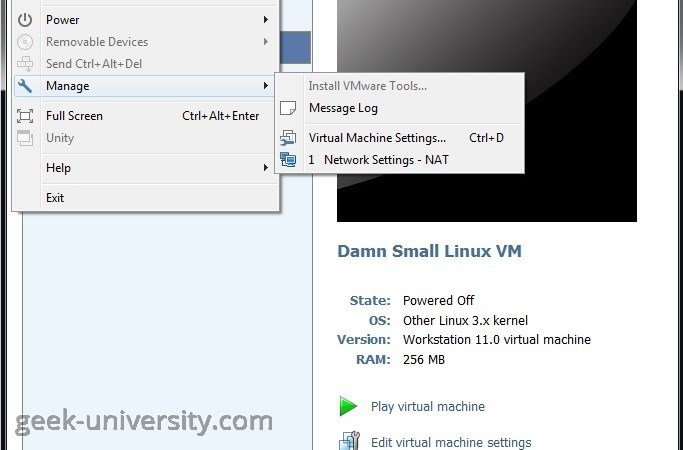Expand the Help submenu arrow
Image resolution: width=683 pixels, height=450 pixels.
coord(265,168)
